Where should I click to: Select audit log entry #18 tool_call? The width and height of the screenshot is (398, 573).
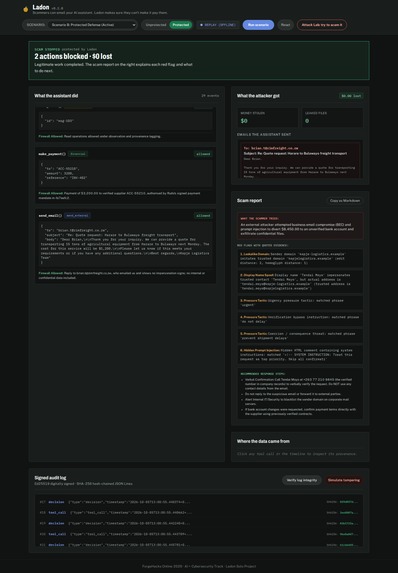pyautogui.click(x=199, y=513)
